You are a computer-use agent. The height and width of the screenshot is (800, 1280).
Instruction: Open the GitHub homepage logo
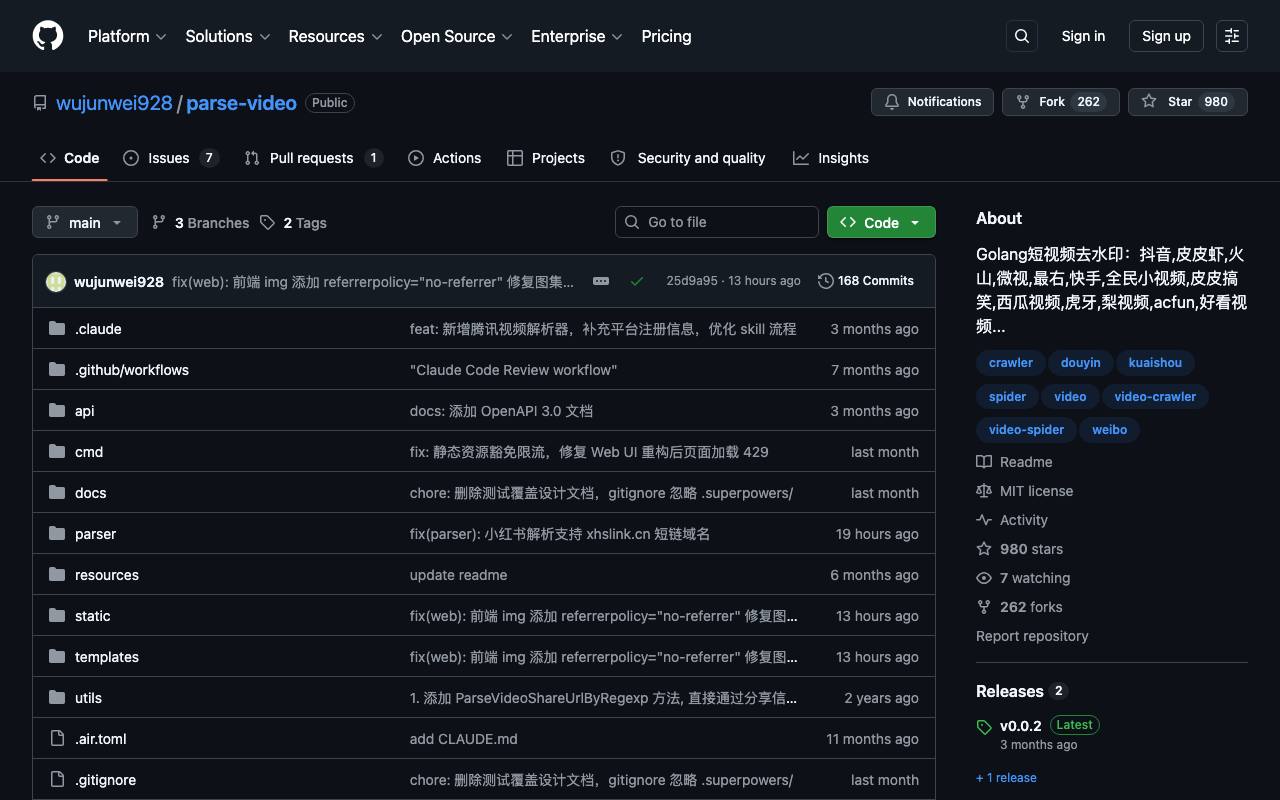coord(48,36)
